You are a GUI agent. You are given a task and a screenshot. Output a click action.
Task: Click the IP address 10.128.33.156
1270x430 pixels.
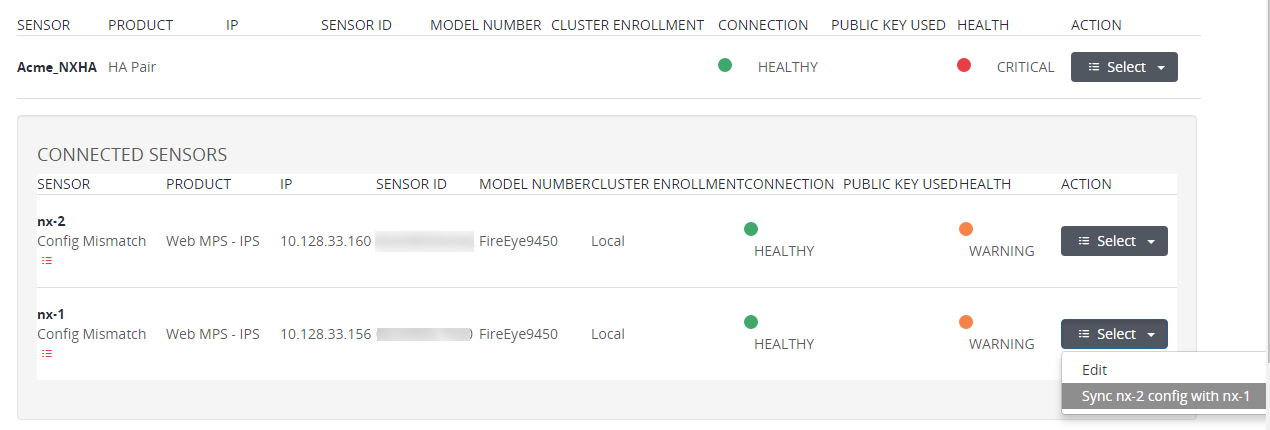point(325,334)
